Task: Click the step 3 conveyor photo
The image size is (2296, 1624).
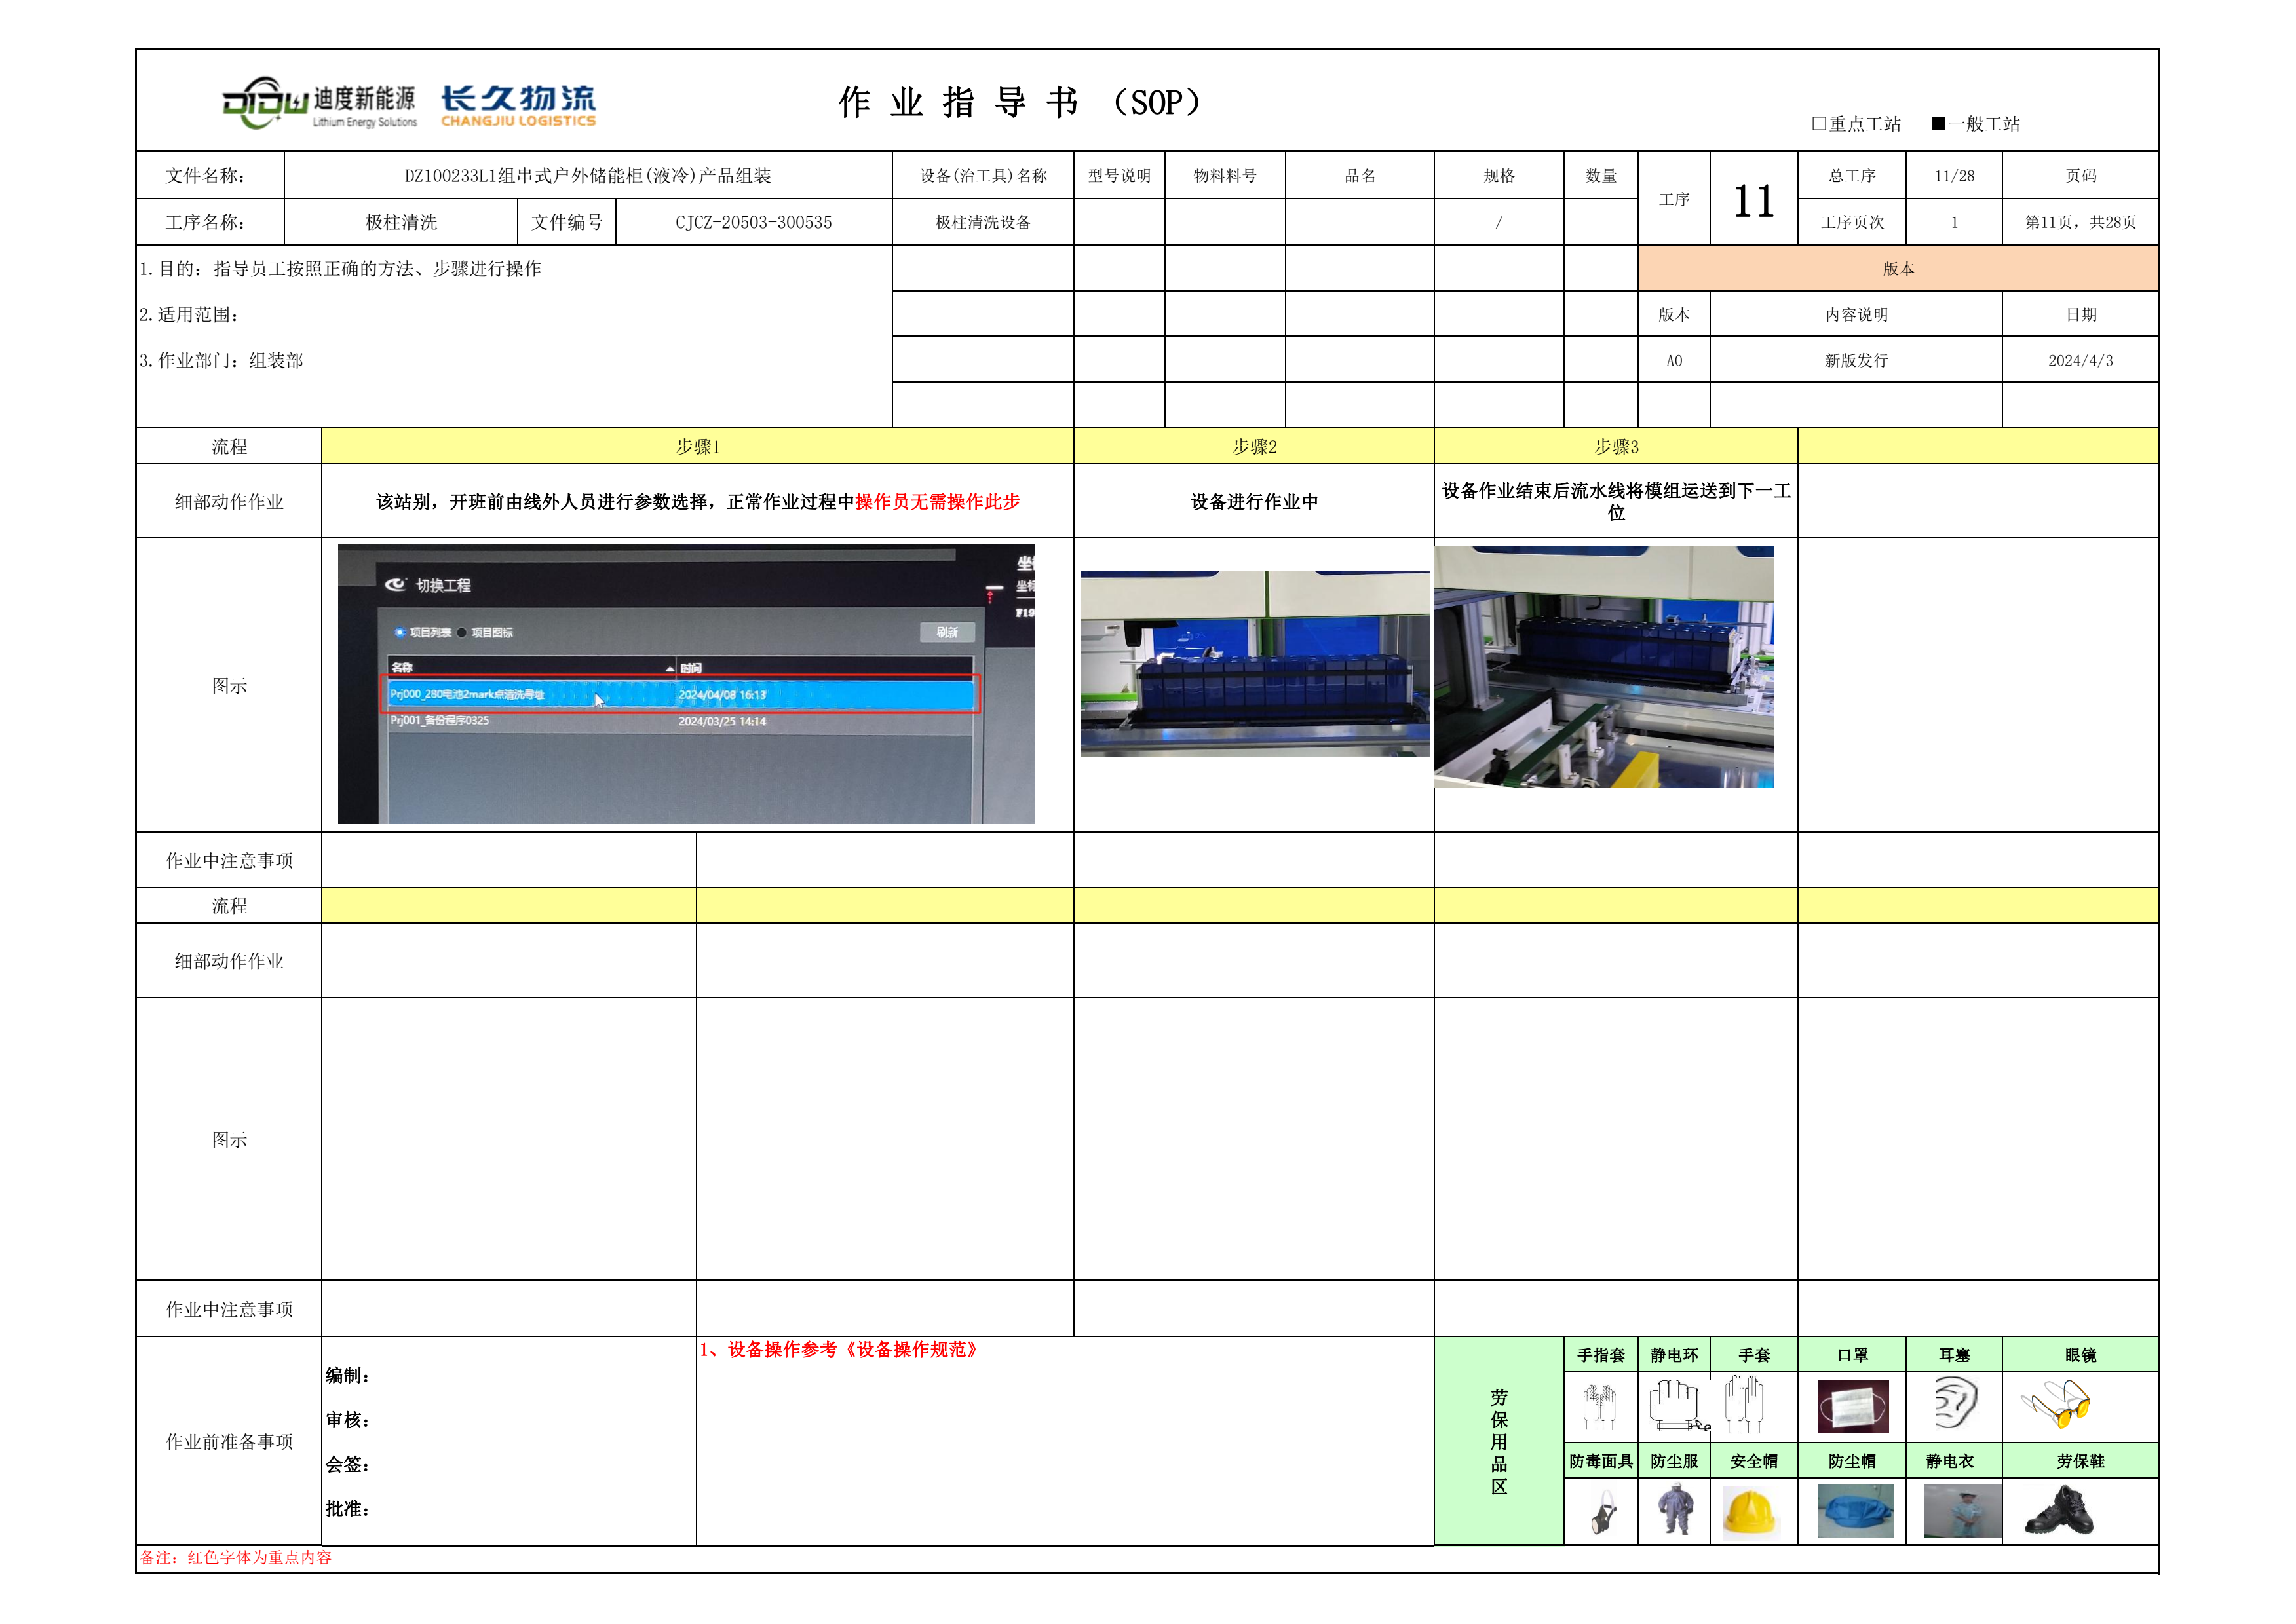Action: [x=1603, y=667]
